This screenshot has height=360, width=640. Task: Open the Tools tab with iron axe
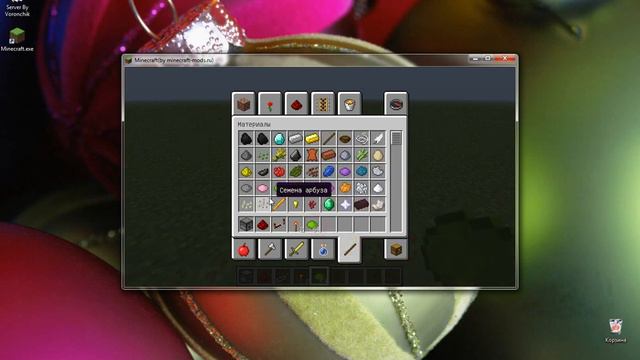click(x=270, y=249)
